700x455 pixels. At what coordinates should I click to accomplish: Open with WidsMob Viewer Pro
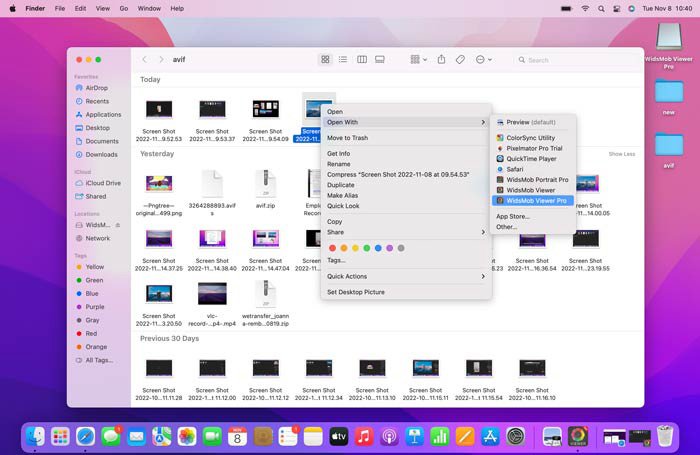point(533,201)
